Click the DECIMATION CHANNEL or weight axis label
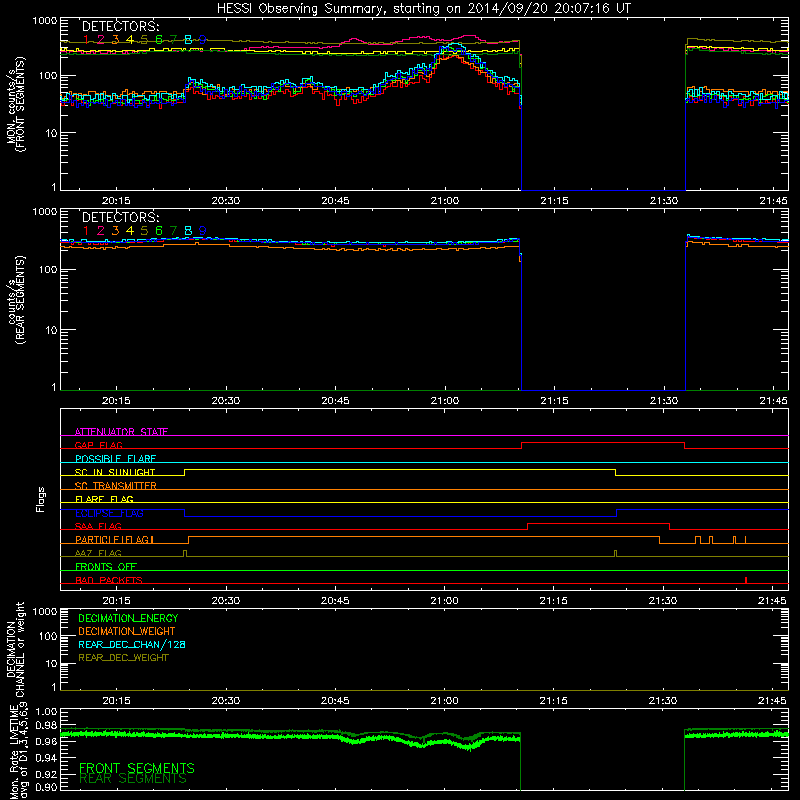Screen dimensions: 800x800 point(15,649)
